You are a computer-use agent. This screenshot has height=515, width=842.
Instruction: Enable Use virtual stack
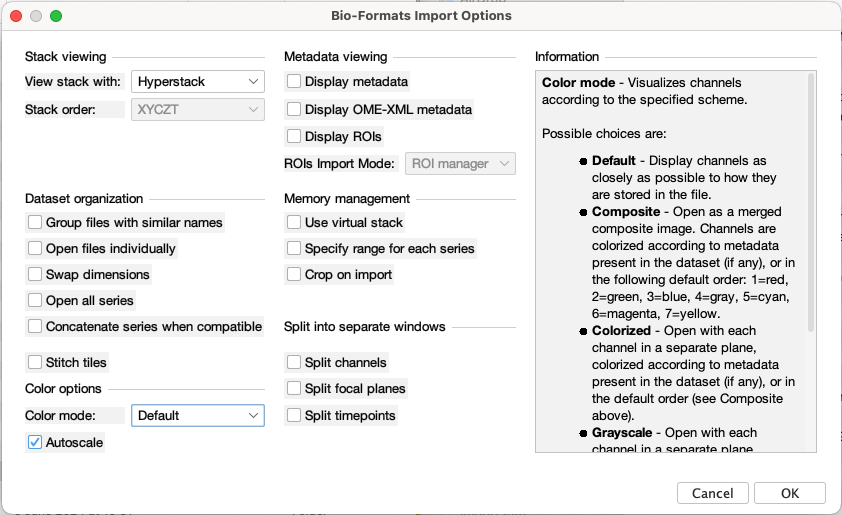(x=294, y=222)
